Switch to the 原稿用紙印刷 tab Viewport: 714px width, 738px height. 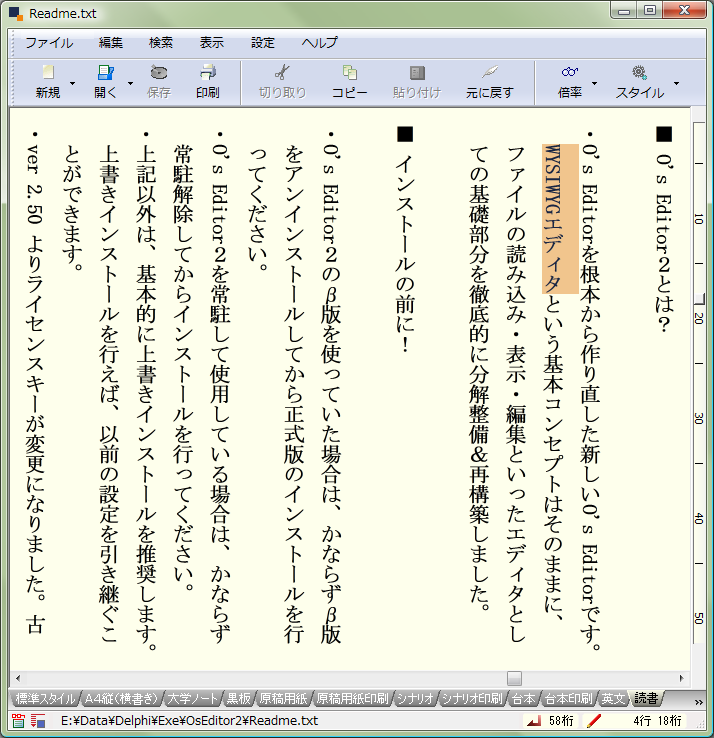352,699
